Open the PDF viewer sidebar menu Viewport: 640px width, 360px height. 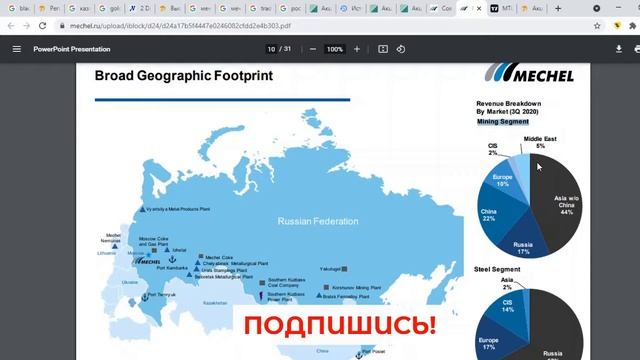tap(17, 49)
